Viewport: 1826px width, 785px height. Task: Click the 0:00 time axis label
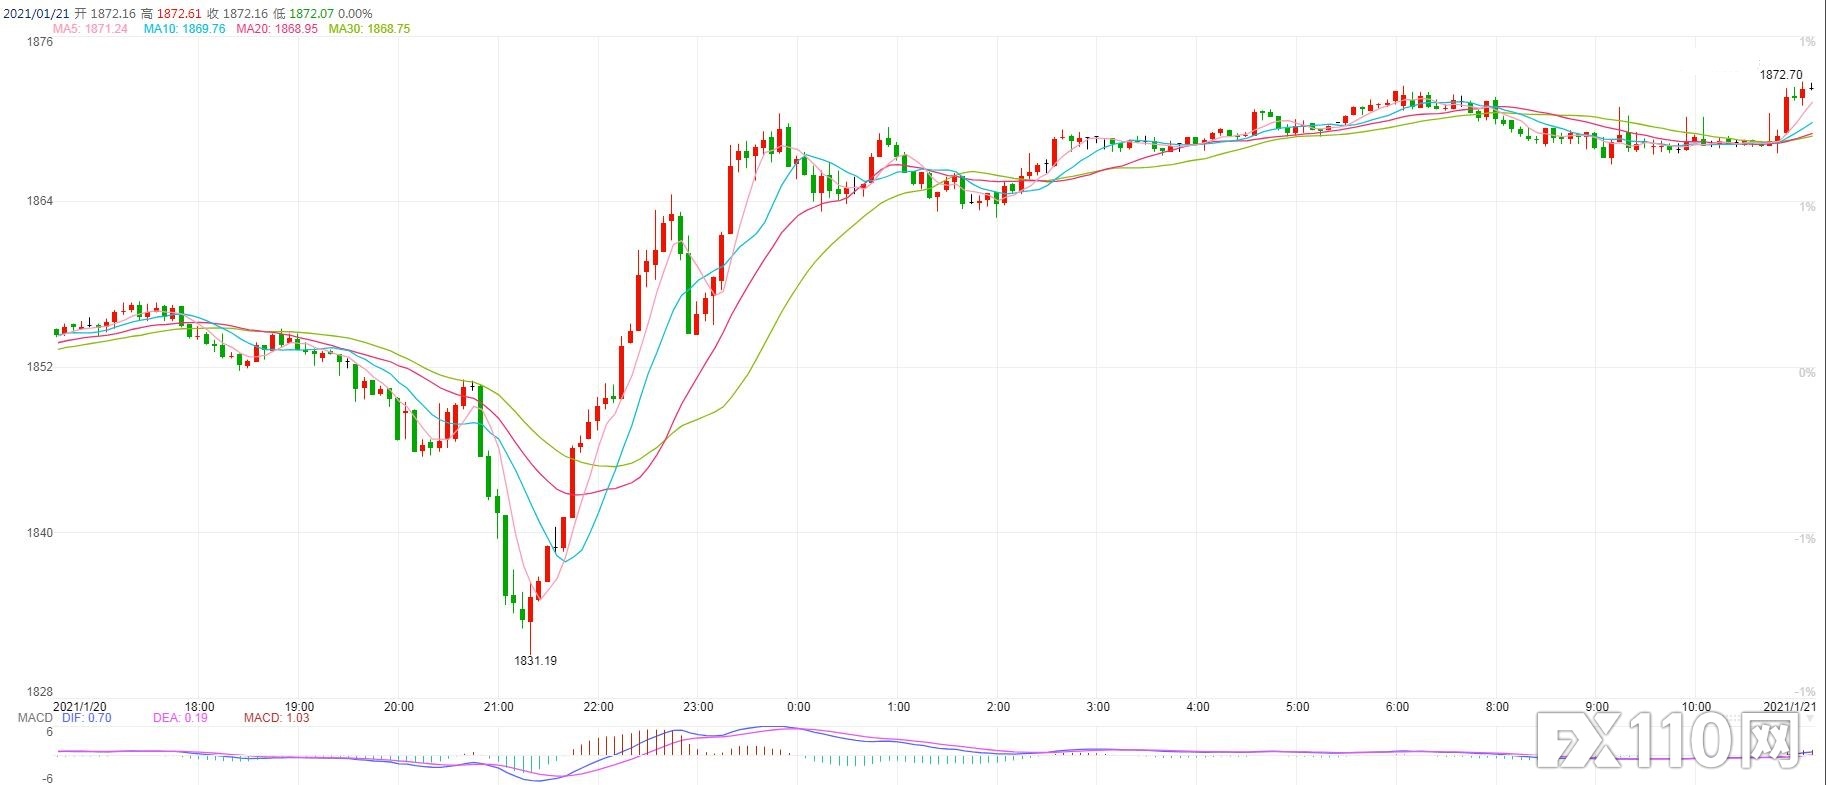pyautogui.click(x=799, y=707)
